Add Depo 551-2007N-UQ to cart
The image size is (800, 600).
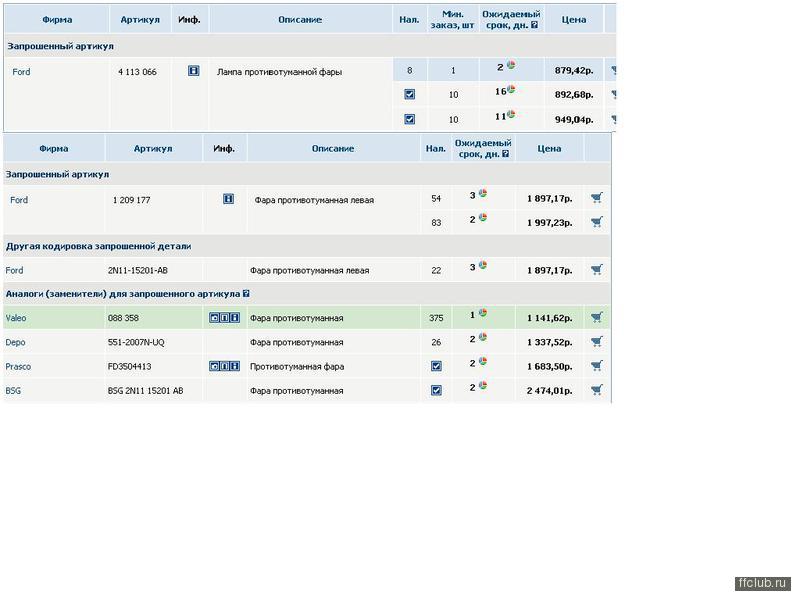tap(597, 341)
